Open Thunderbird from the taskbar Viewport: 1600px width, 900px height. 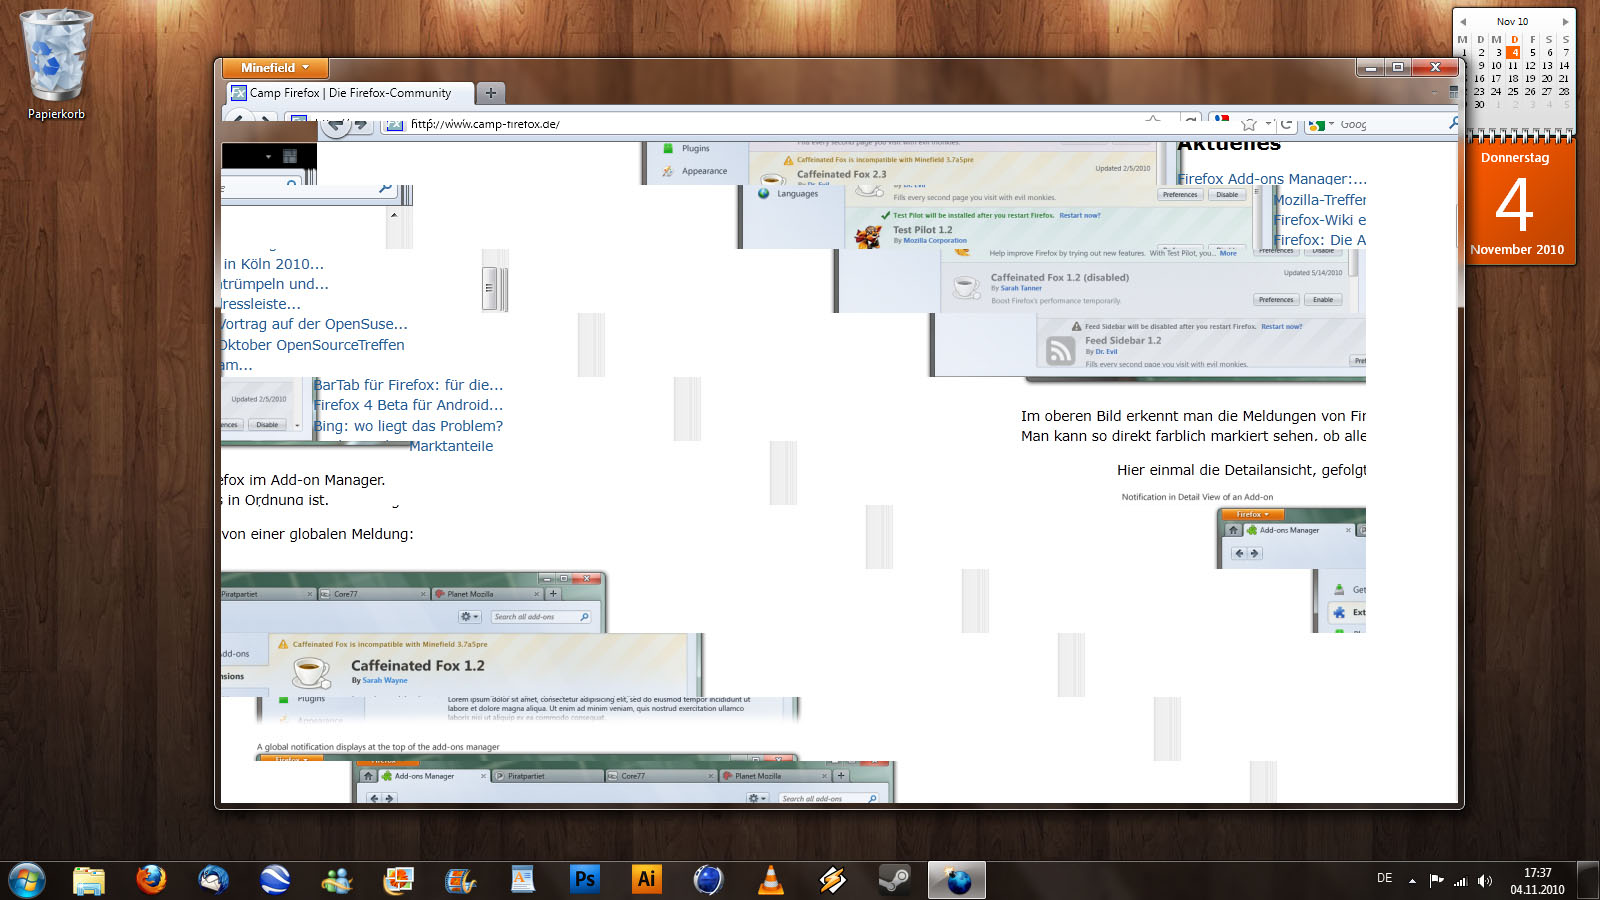point(213,879)
